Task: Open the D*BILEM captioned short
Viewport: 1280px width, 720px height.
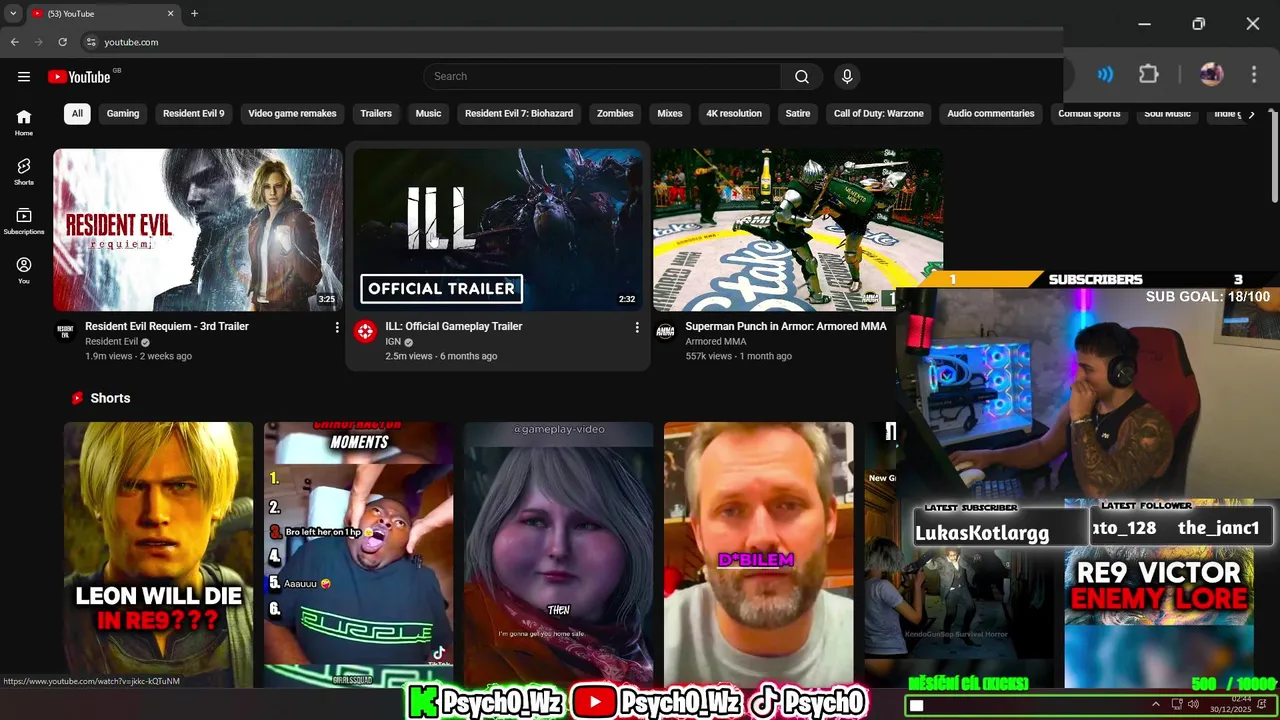Action: tap(759, 554)
